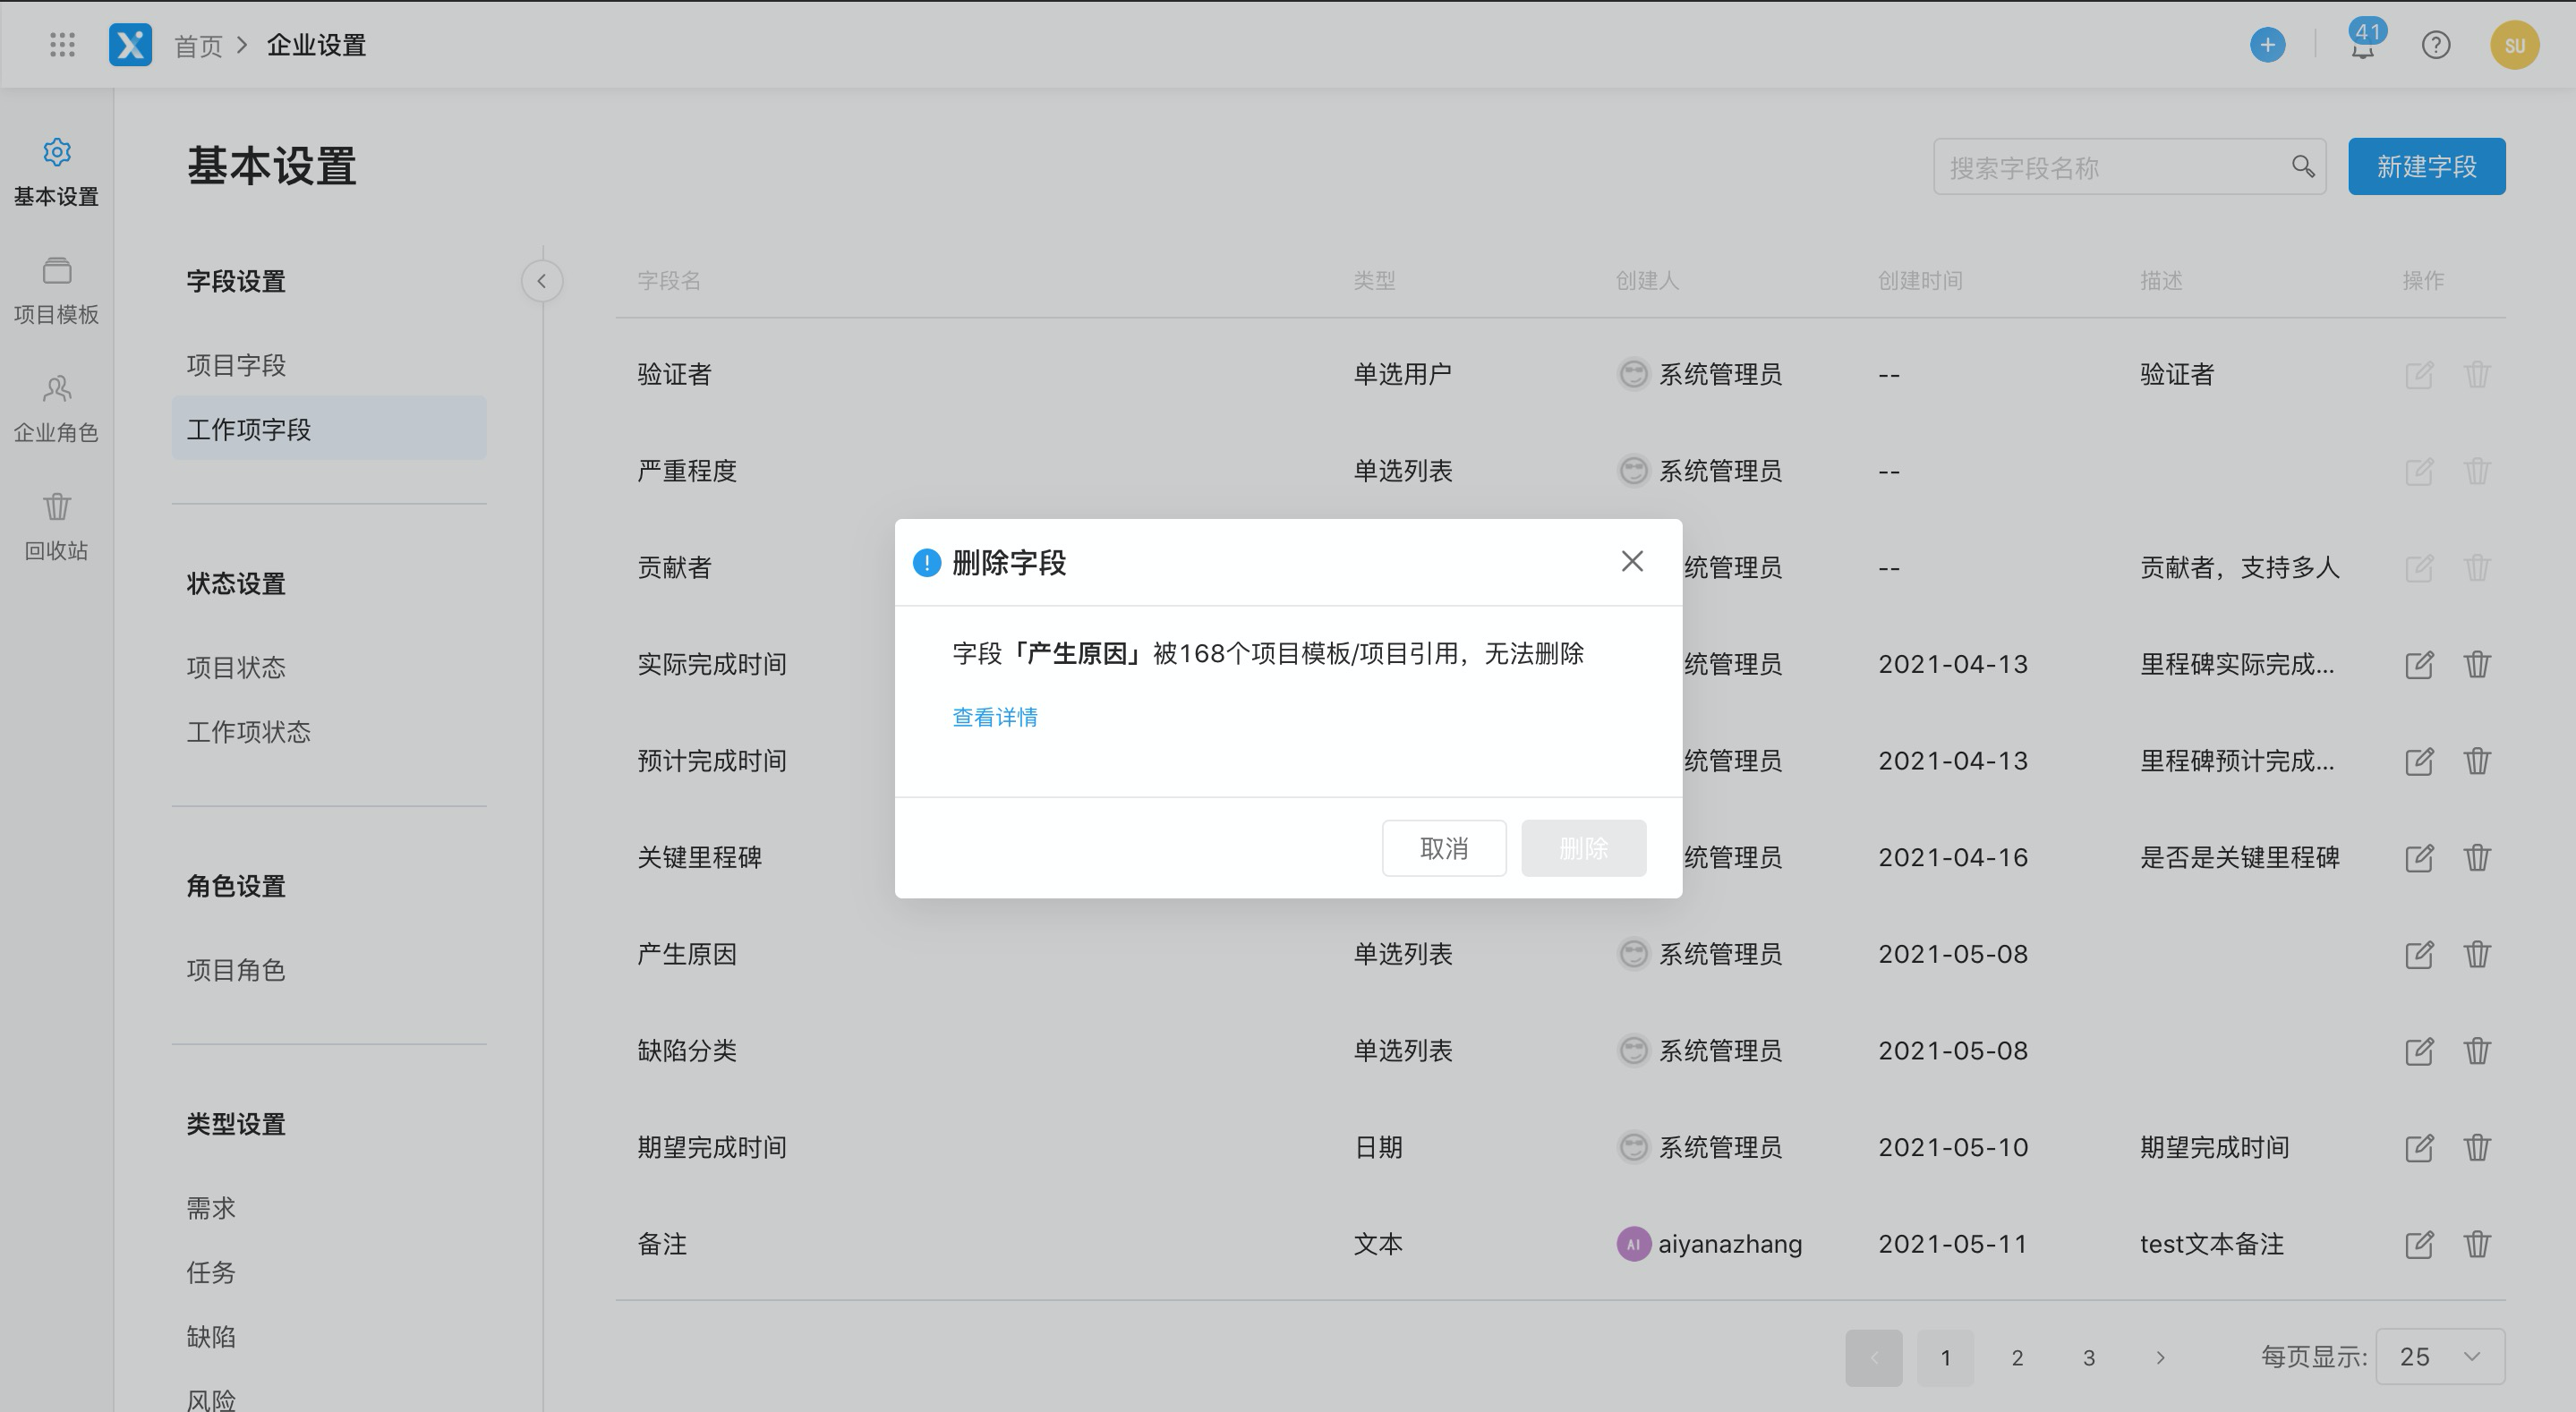The image size is (2576, 1412).
Task: Collapse the settings side panel arrow
Action: (x=542, y=281)
